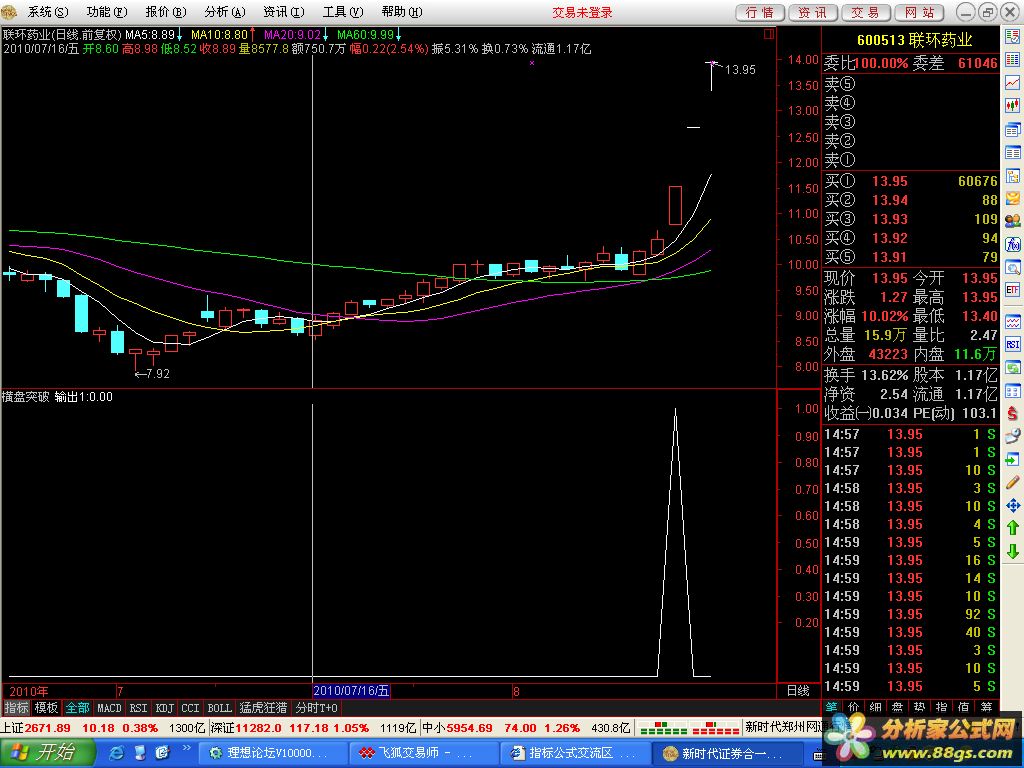Click the 交易 button at top right
Viewport: 1024px width, 768px height.
pos(865,12)
